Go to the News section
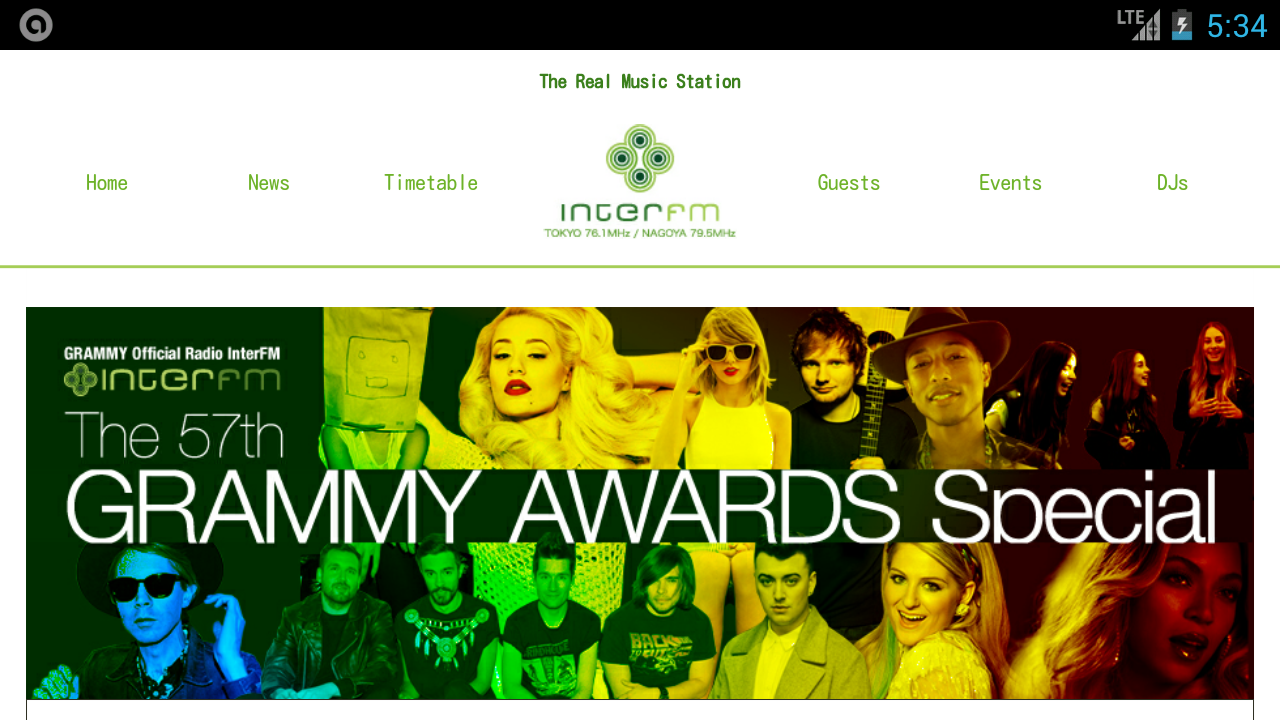This screenshot has width=1280, height=720. click(269, 183)
